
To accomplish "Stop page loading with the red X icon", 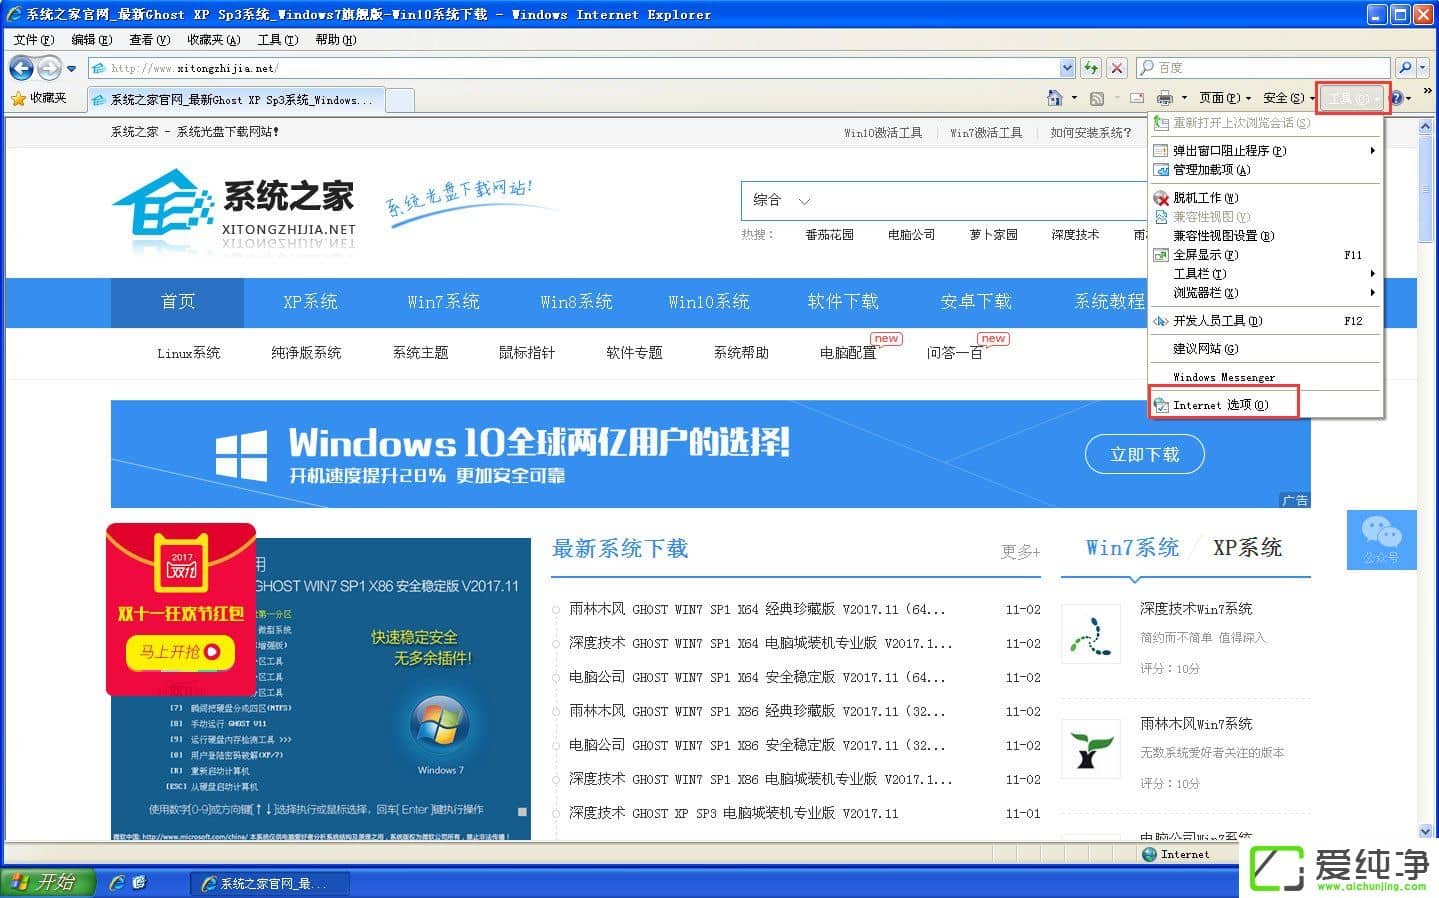I will (x=1117, y=68).
